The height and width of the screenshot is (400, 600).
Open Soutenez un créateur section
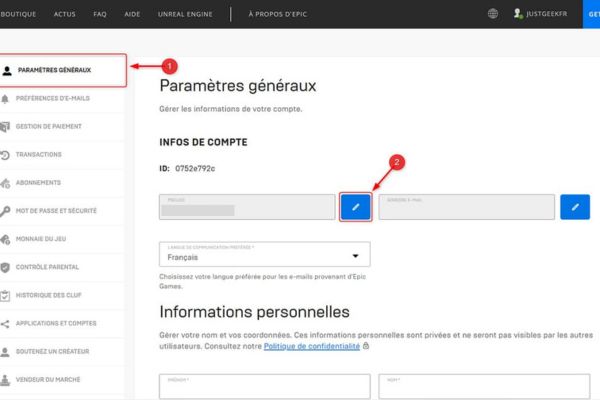coord(52,351)
